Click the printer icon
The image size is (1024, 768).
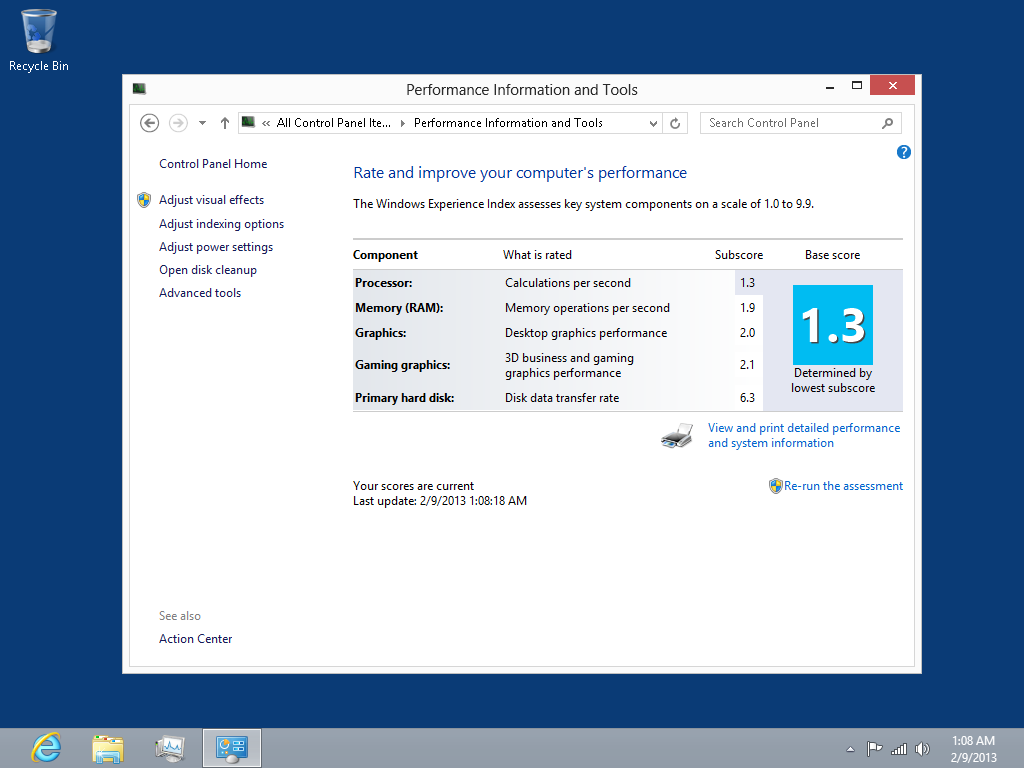677,435
